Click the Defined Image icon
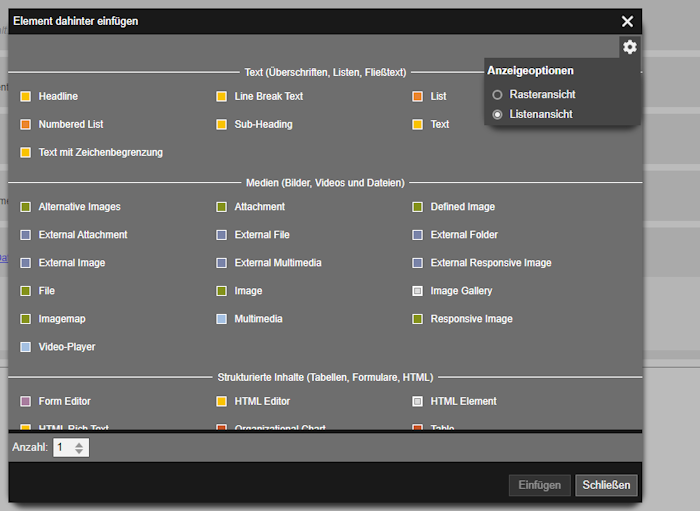The height and width of the screenshot is (511, 700). tap(417, 207)
